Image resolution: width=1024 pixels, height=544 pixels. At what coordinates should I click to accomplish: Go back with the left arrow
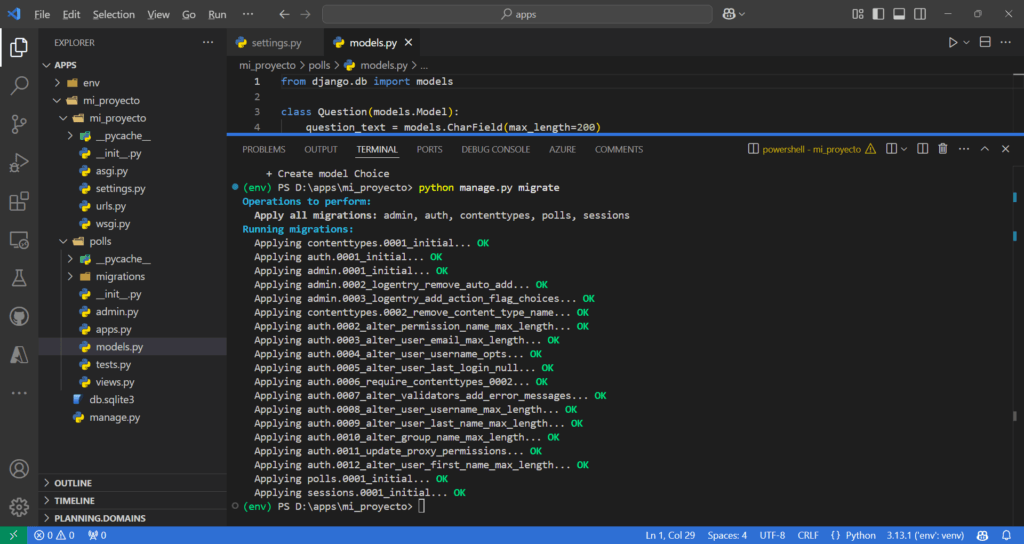pos(284,14)
